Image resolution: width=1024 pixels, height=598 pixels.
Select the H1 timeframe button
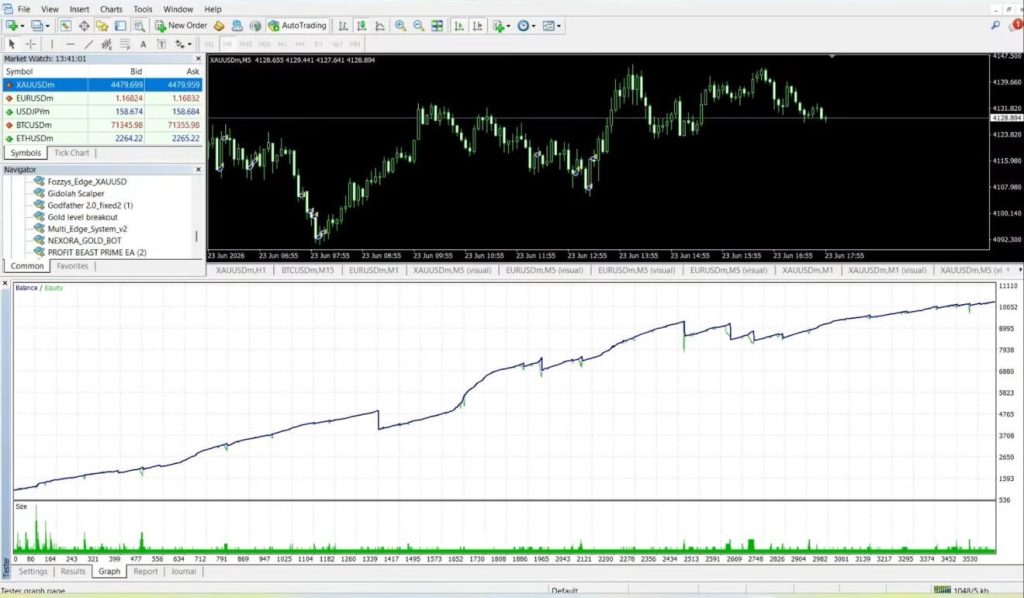tap(282, 44)
